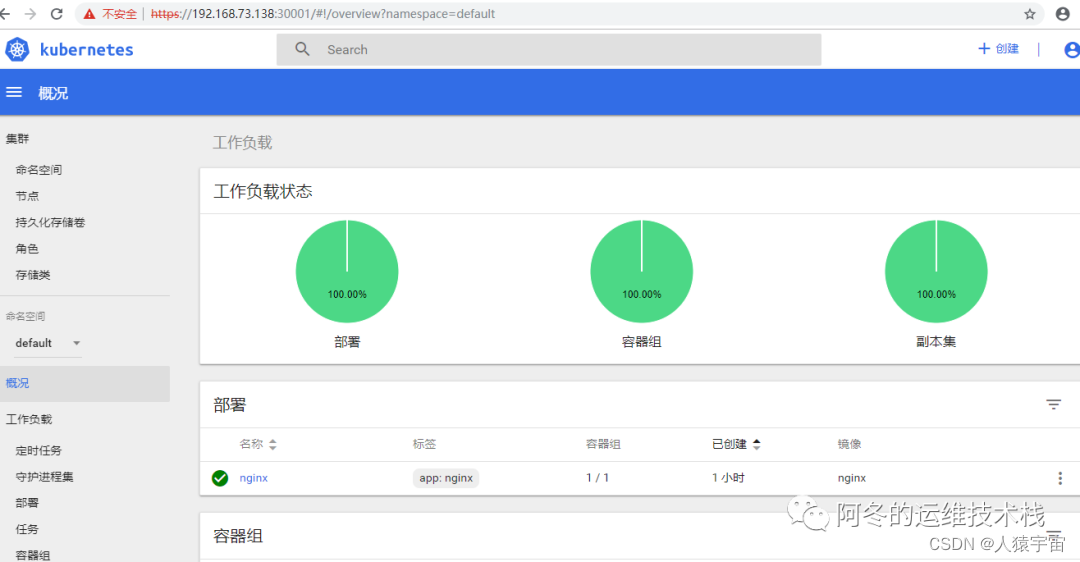Open 任务 in sidebar
The width and height of the screenshot is (1080, 562).
pos(27,529)
